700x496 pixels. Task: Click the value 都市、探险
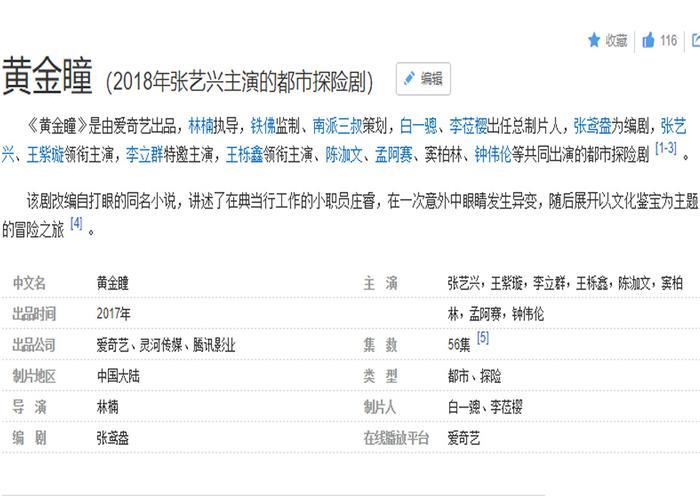pyautogui.click(x=474, y=376)
